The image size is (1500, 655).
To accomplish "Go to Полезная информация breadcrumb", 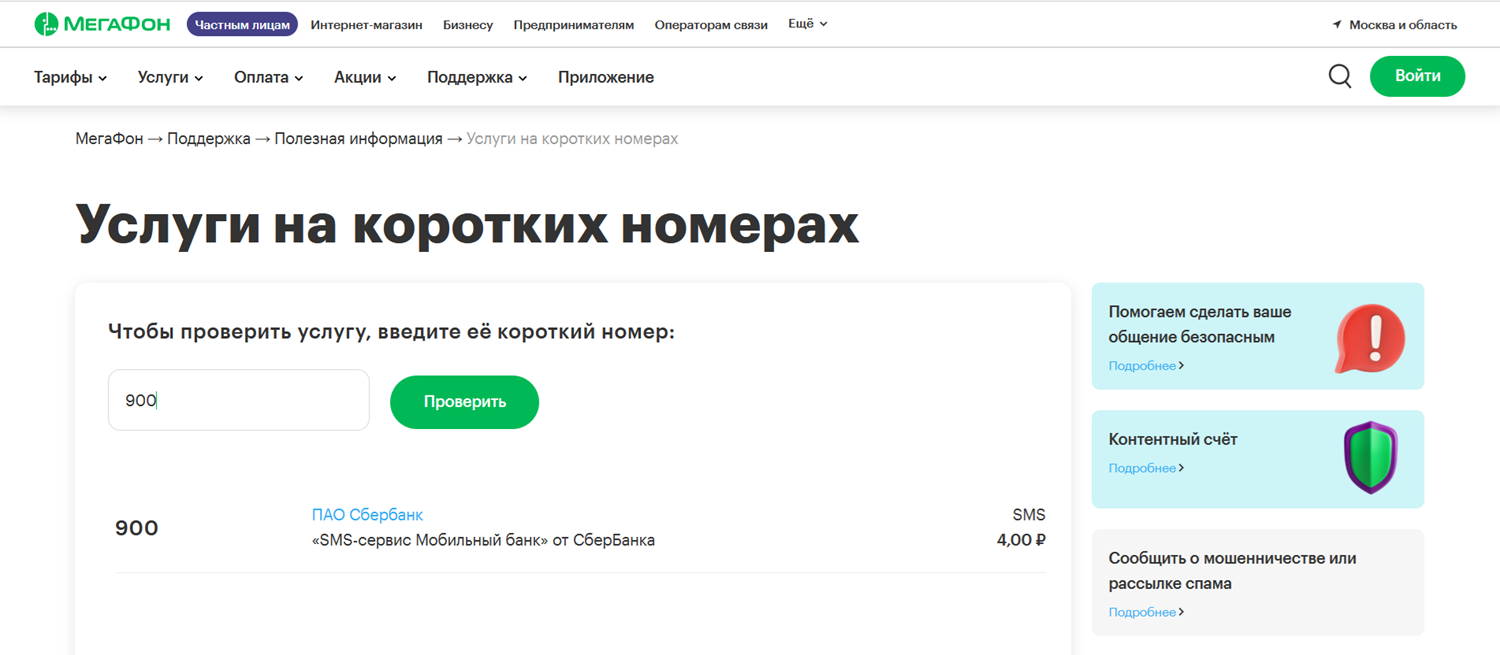I will tap(359, 139).
